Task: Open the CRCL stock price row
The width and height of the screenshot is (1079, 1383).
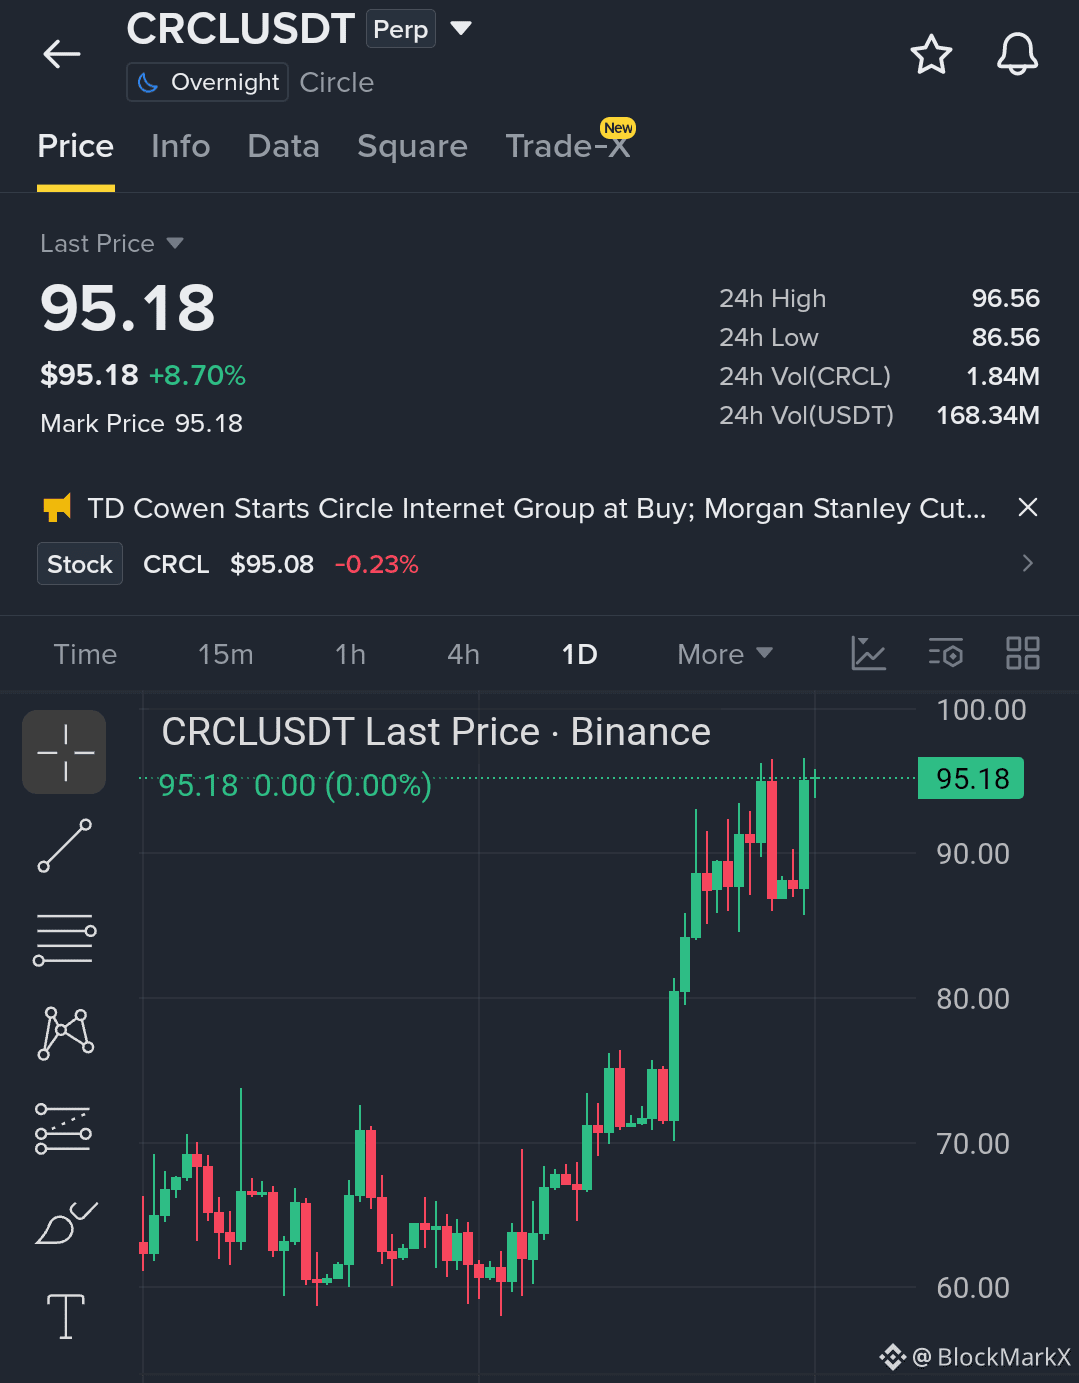Action: (539, 564)
